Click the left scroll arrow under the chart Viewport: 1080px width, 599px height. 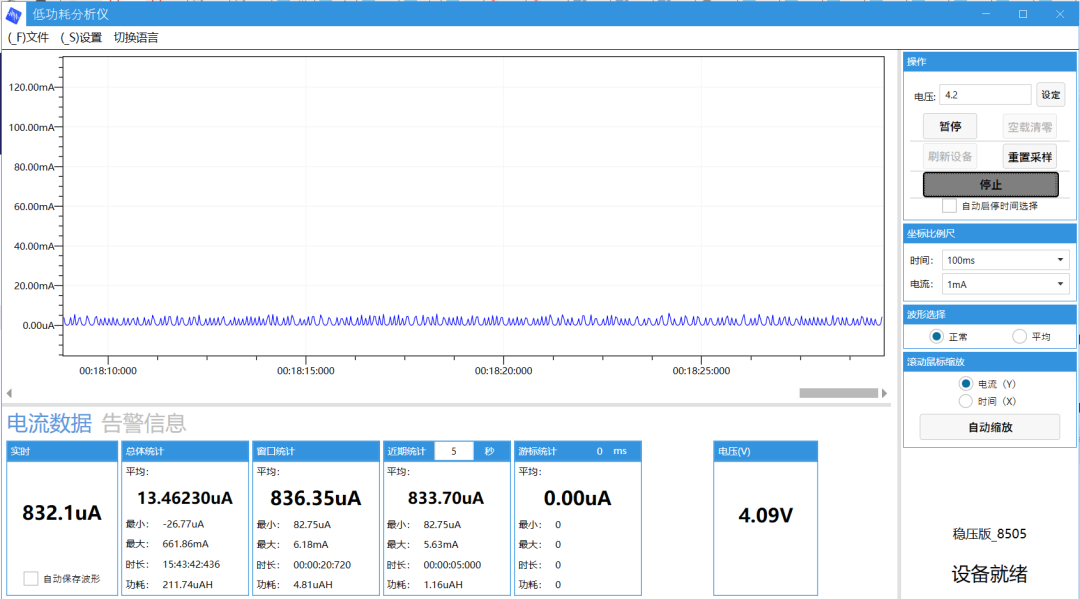9,393
